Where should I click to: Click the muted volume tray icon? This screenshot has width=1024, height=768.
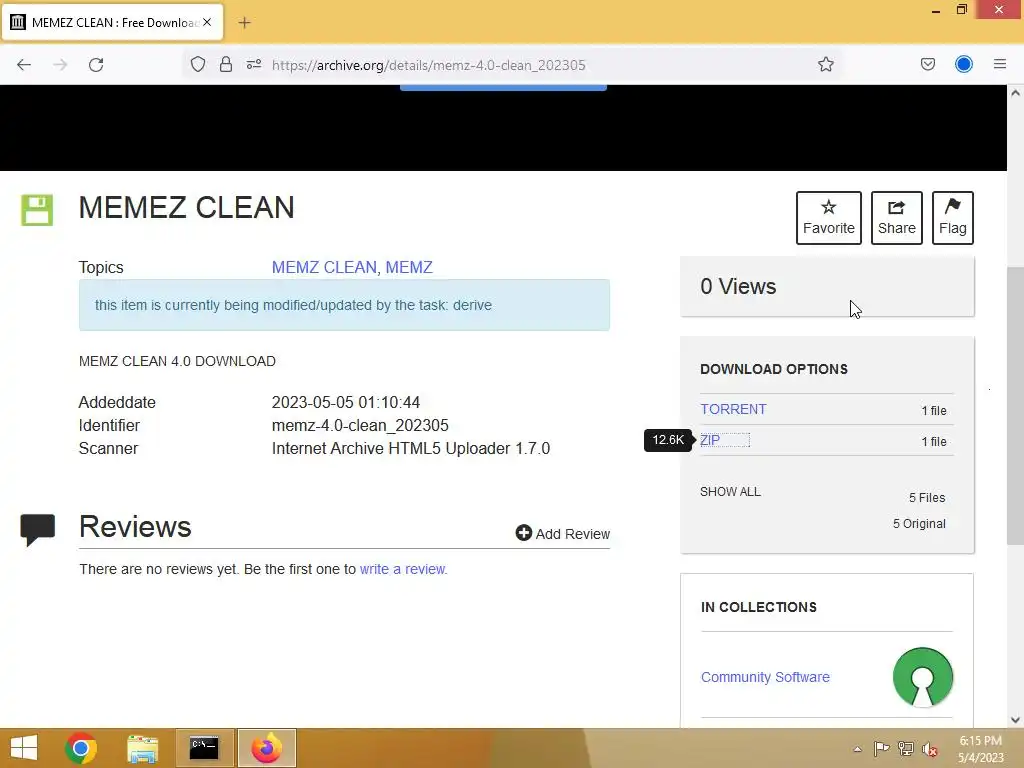pyautogui.click(x=930, y=748)
